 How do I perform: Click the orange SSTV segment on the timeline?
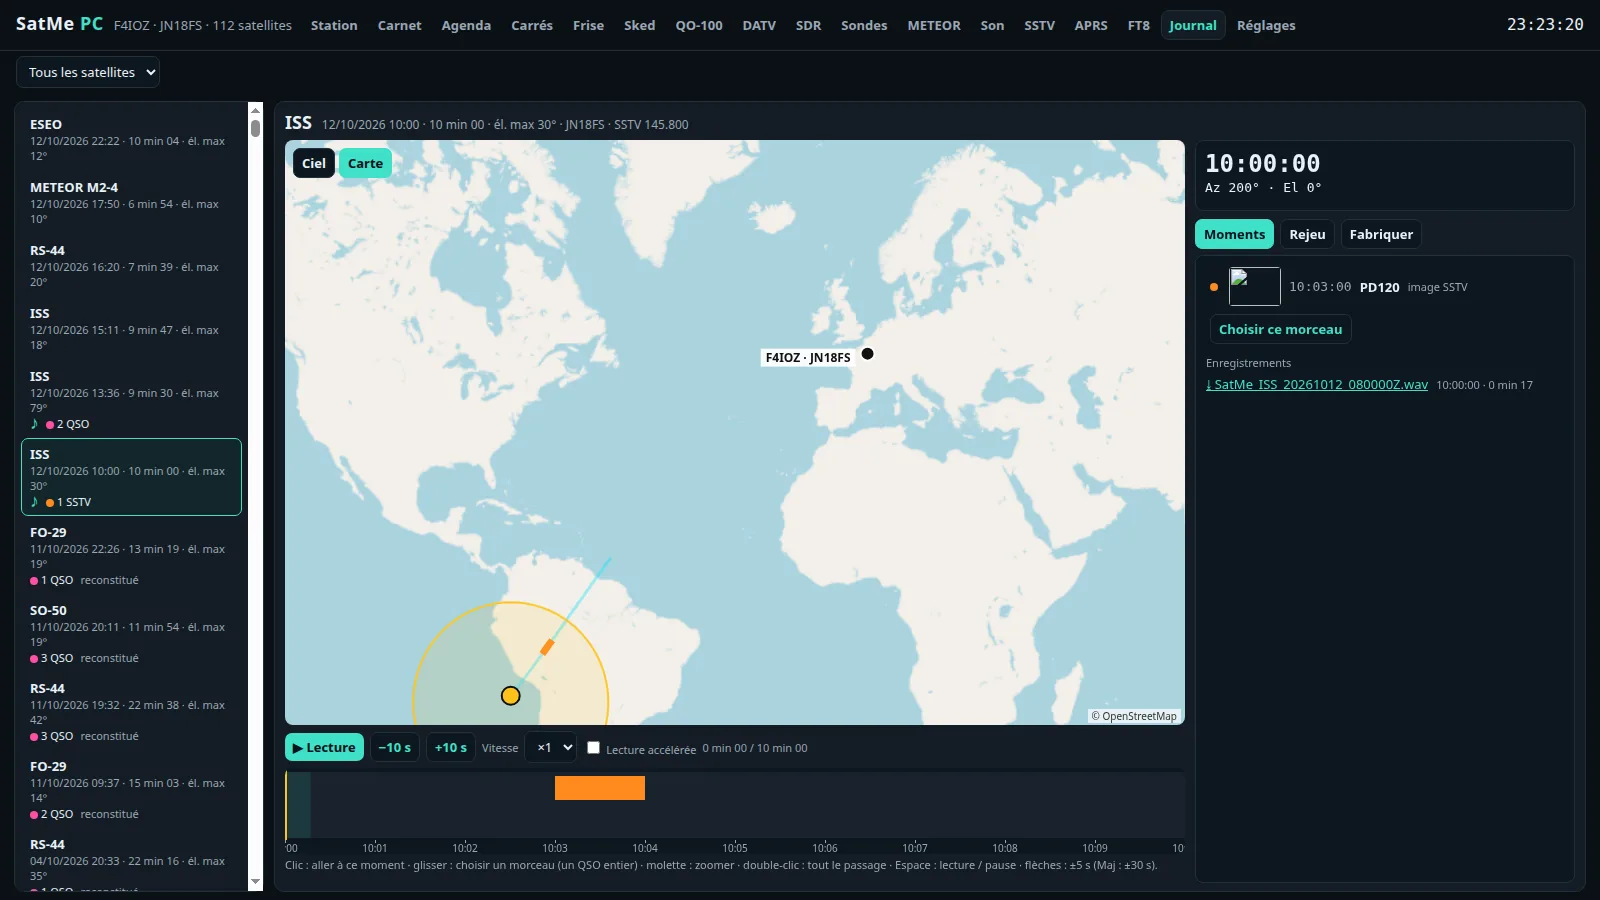pos(600,788)
